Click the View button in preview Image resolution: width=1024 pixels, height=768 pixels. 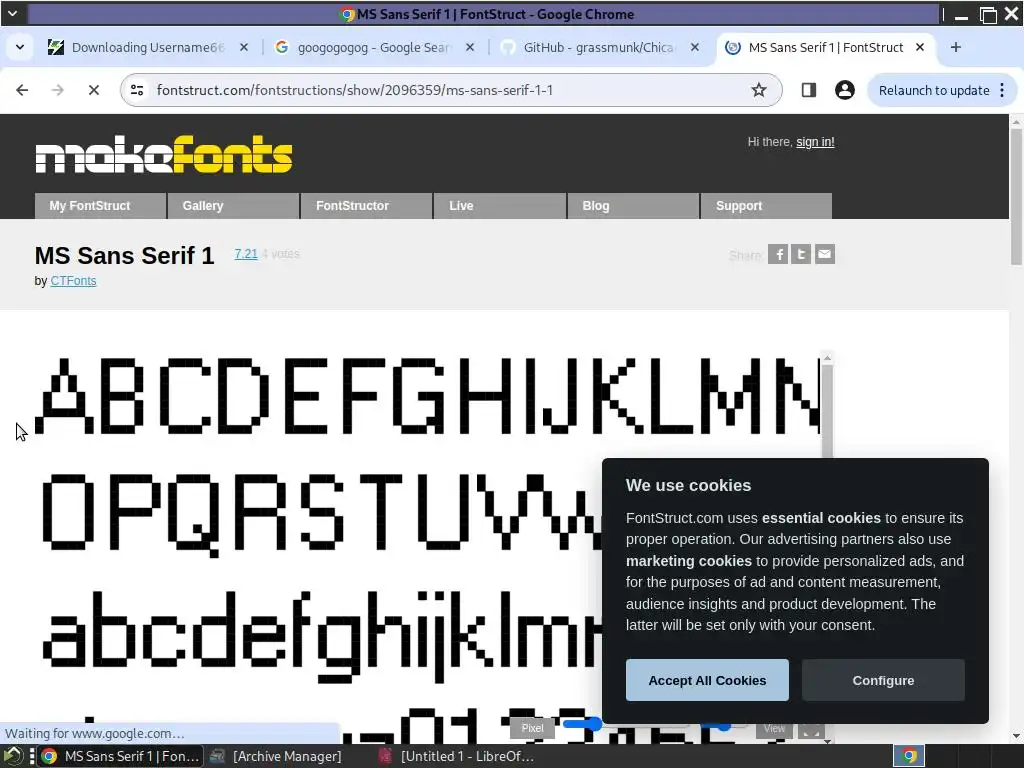tap(774, 728)
